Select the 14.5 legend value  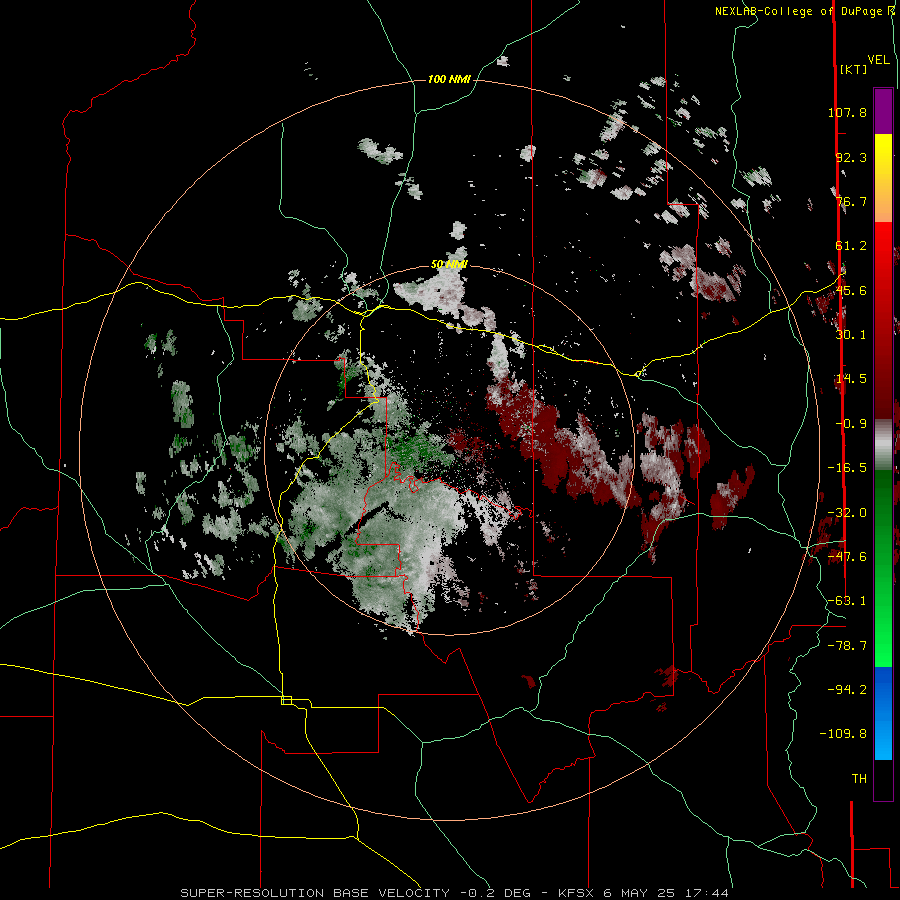click(851, 379)
